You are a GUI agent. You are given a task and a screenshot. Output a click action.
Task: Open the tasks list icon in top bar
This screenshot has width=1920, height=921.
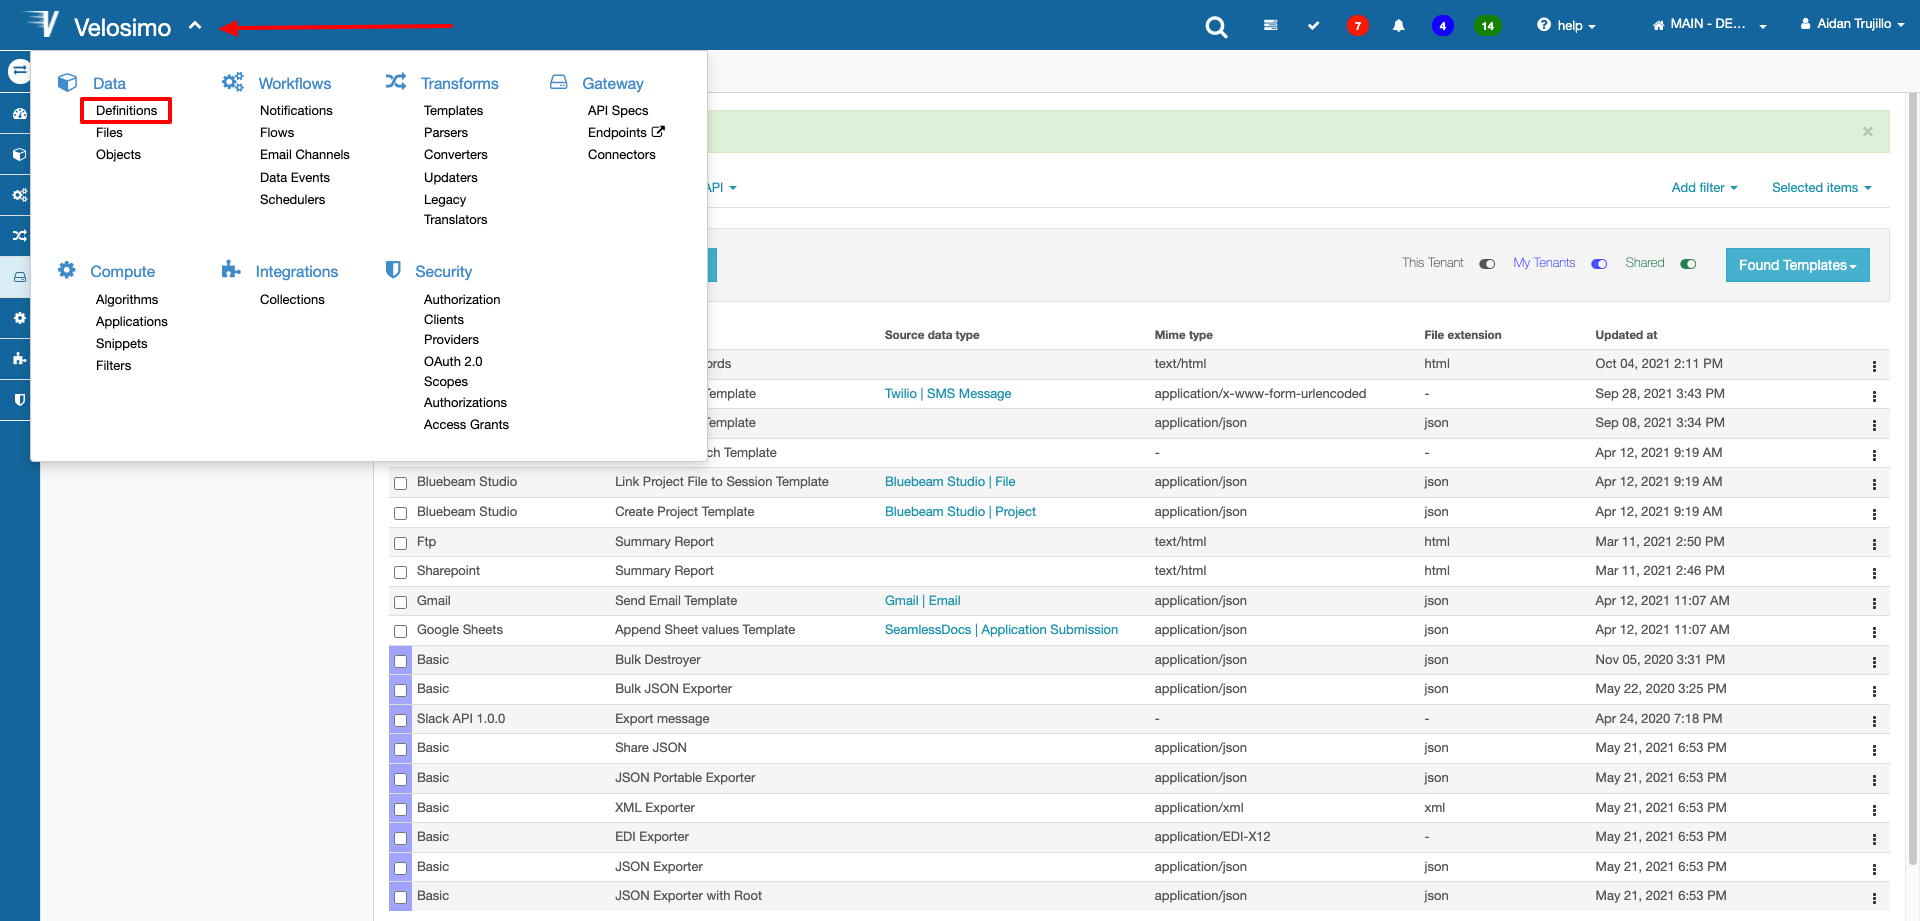click(1270, 25)
